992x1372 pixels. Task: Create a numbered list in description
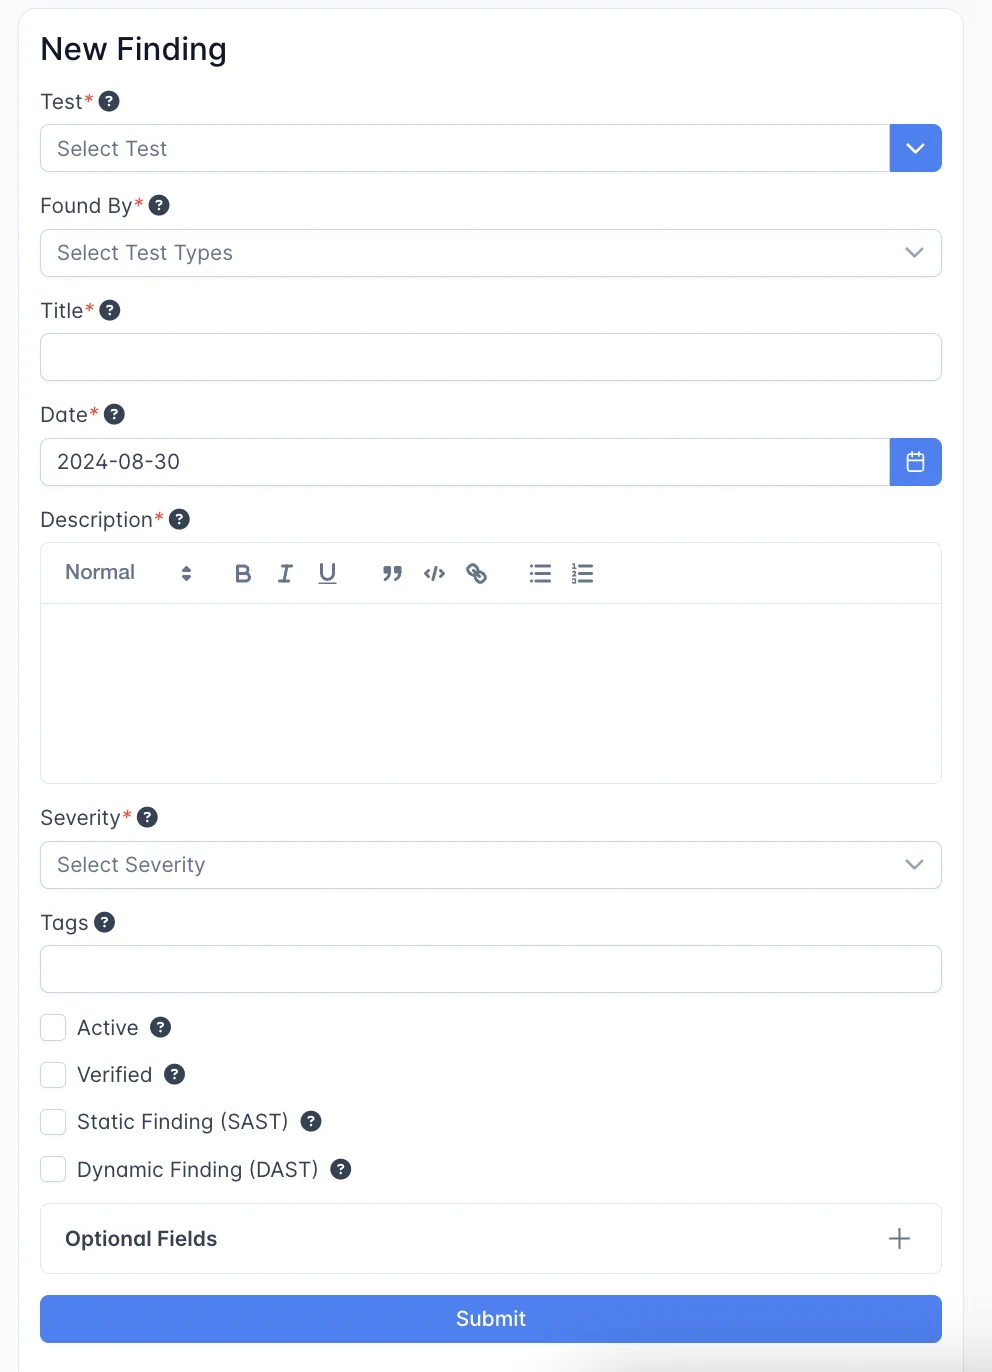click(582, 573)
